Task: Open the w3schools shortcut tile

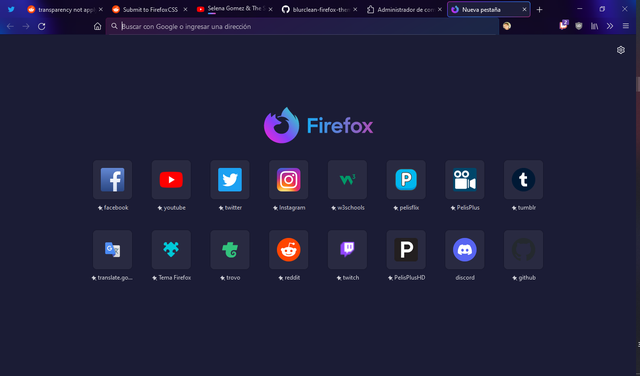Action: click(347, 186)
